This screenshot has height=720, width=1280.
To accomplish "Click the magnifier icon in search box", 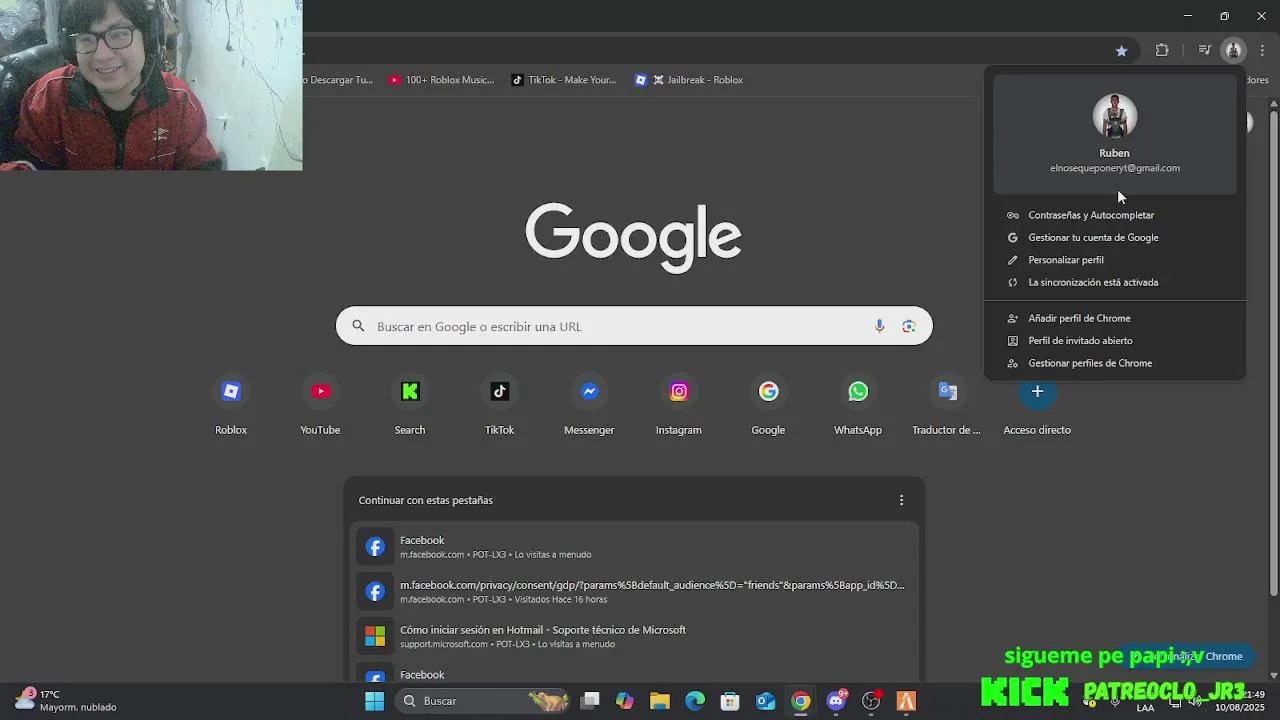I will (x=358, y=326).
